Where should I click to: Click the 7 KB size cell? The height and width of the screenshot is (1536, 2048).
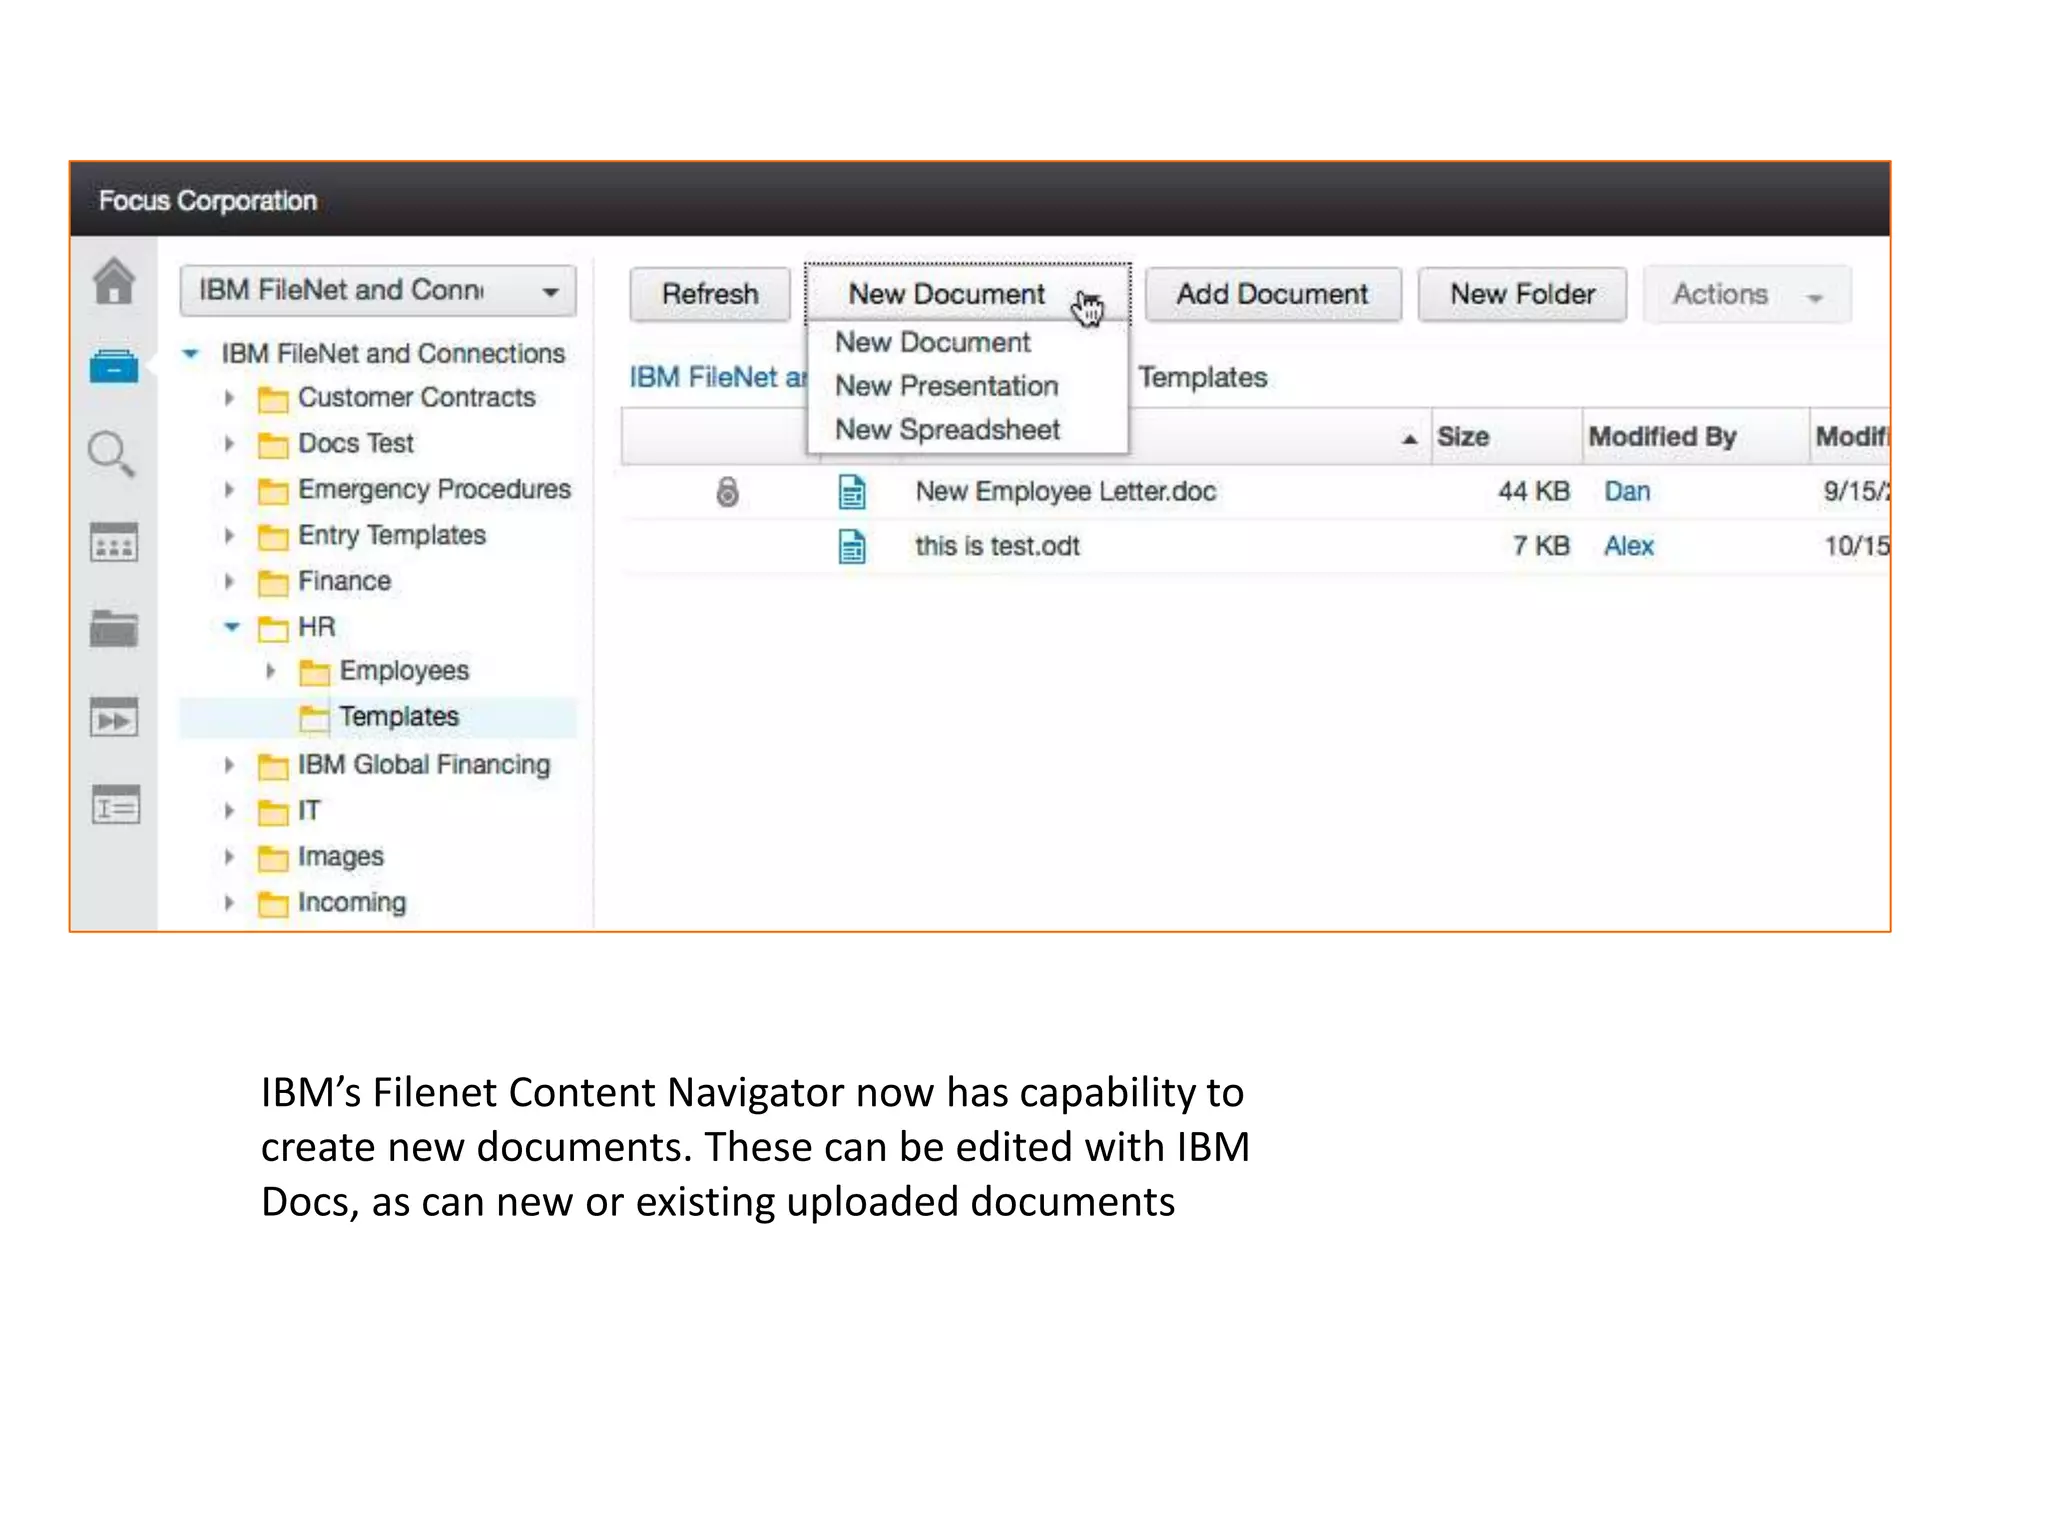coord(1541,546)
